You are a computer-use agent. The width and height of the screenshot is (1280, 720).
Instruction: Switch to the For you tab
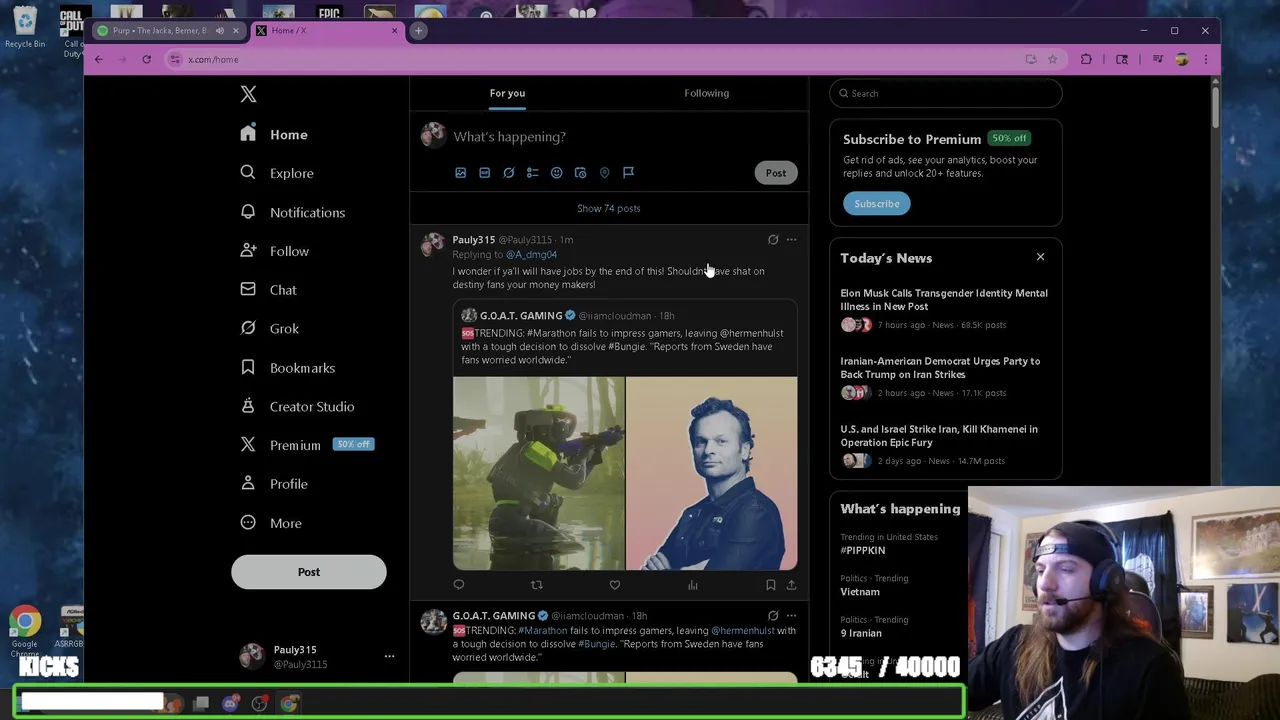coord(507,93)
